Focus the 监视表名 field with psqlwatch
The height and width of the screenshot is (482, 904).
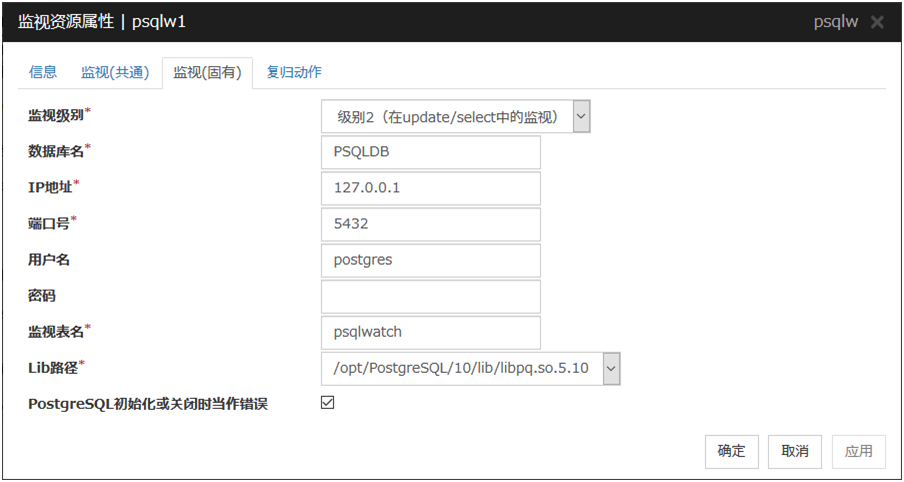click(x=431, y=332)
